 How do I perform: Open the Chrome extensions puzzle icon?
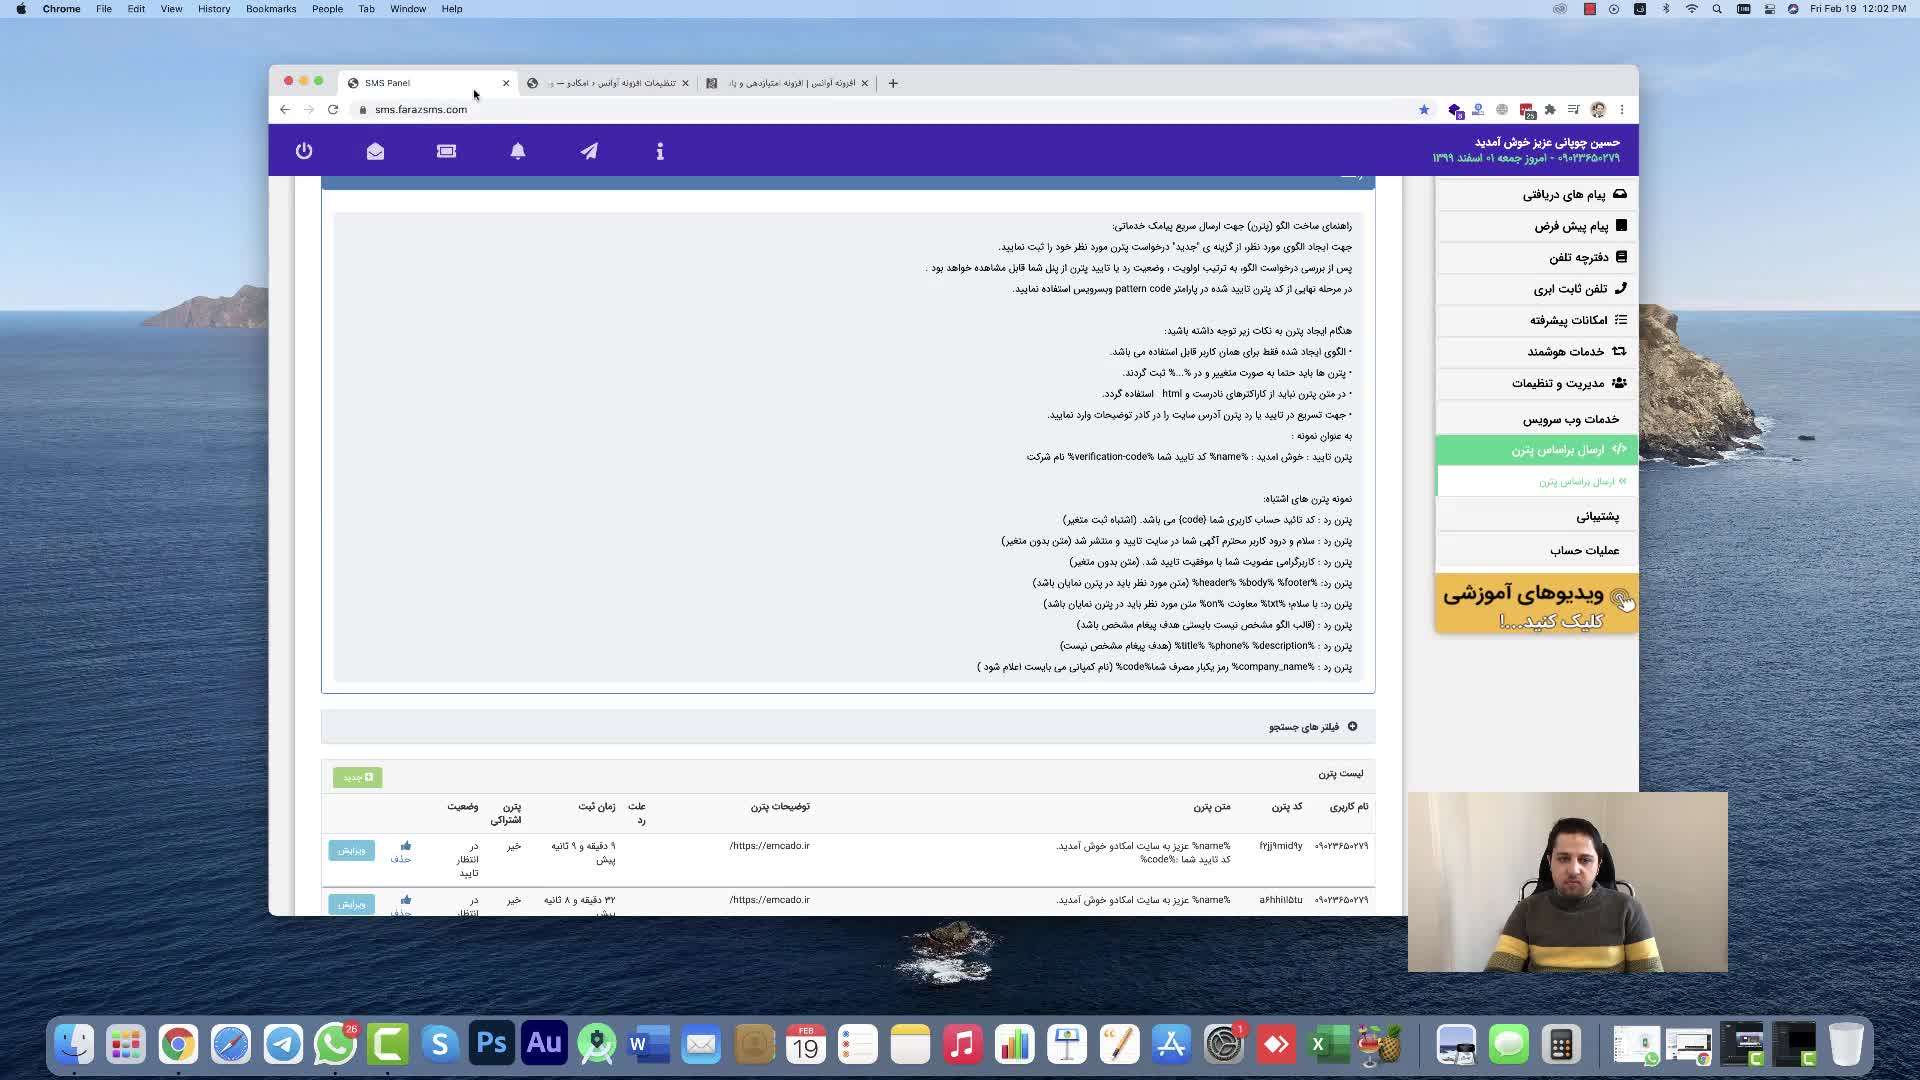pyautogui.click(x=1550, y=110)
